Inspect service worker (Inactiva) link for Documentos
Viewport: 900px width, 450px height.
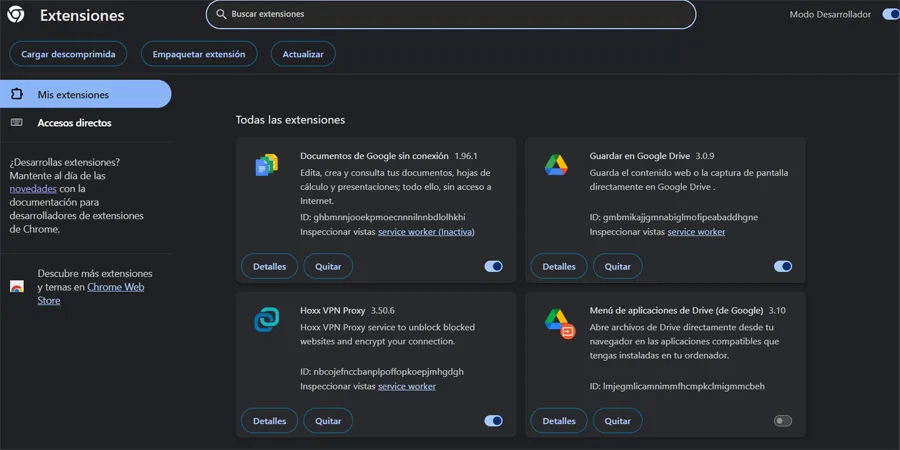(x=426, y=232)
